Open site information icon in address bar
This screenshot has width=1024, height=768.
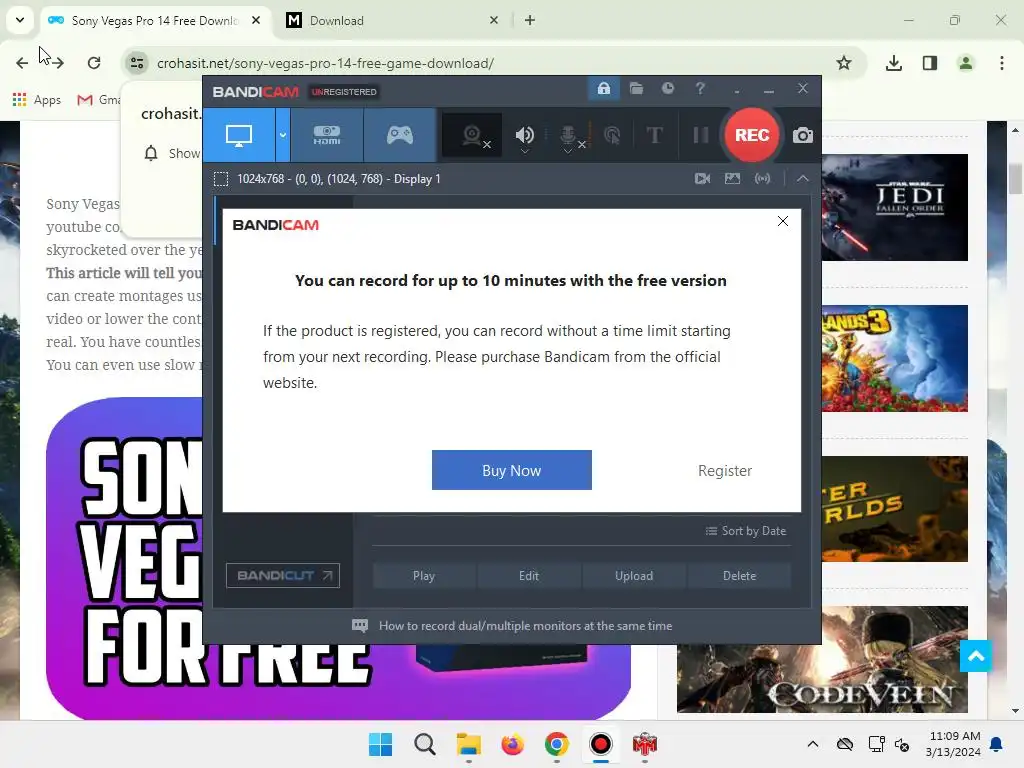click(x=137, y=63)
